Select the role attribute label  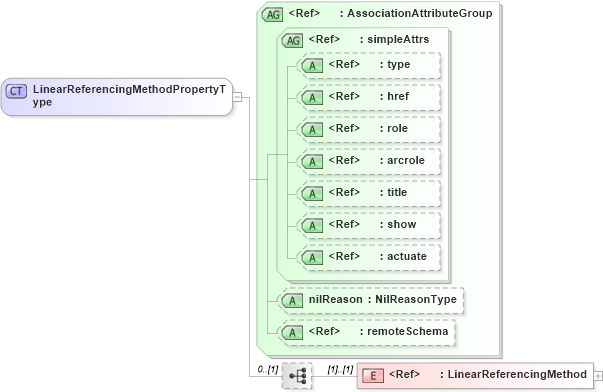[397, 128]
